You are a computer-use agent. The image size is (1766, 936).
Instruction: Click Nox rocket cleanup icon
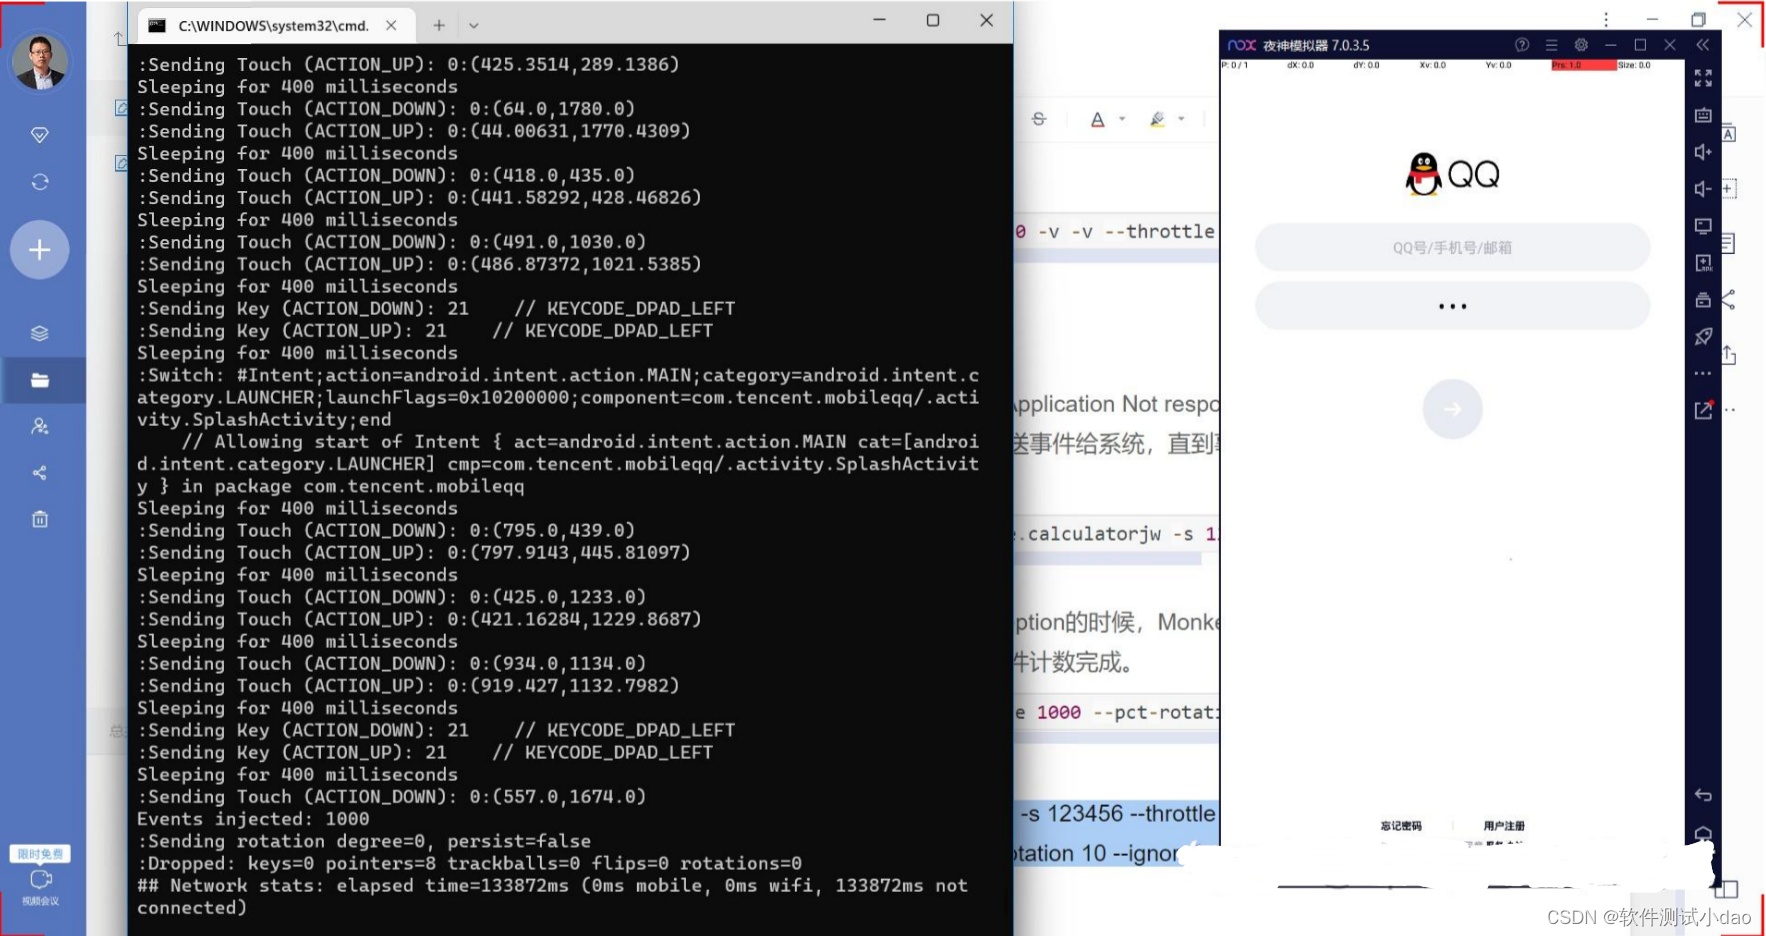[x=1703, y=336]
